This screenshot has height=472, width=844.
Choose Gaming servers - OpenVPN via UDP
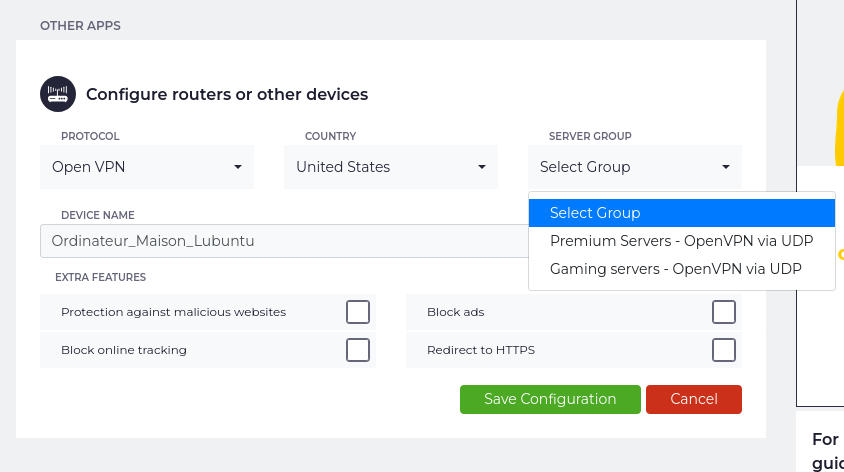click(x=675, y=269)
